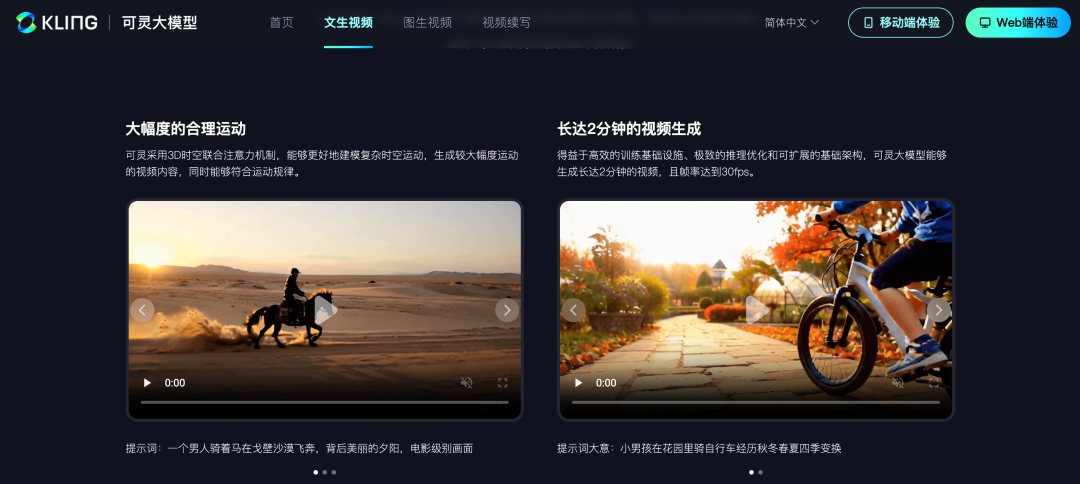Viewport: 1080px width, 484px height.
Task: Enter fullscreen on horse video
Action: (502, 383)
